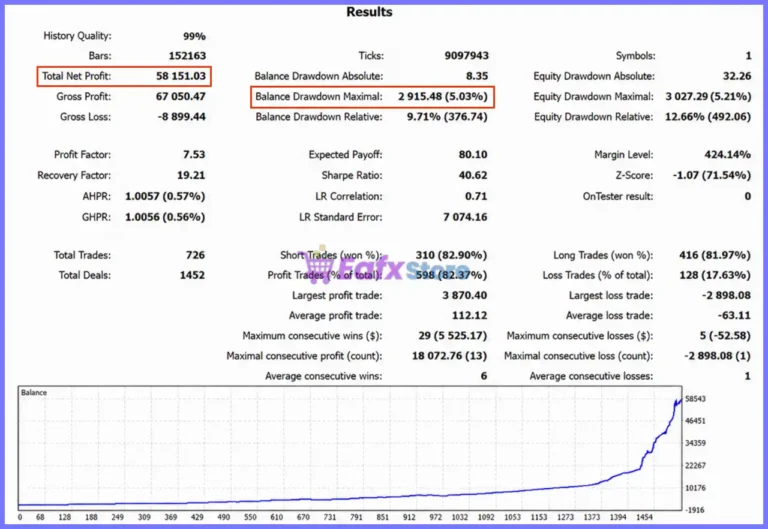Click the Total Net Profit value 58 151.03
The height and width of the screenshot is (529, 768).
click(181, 76)
